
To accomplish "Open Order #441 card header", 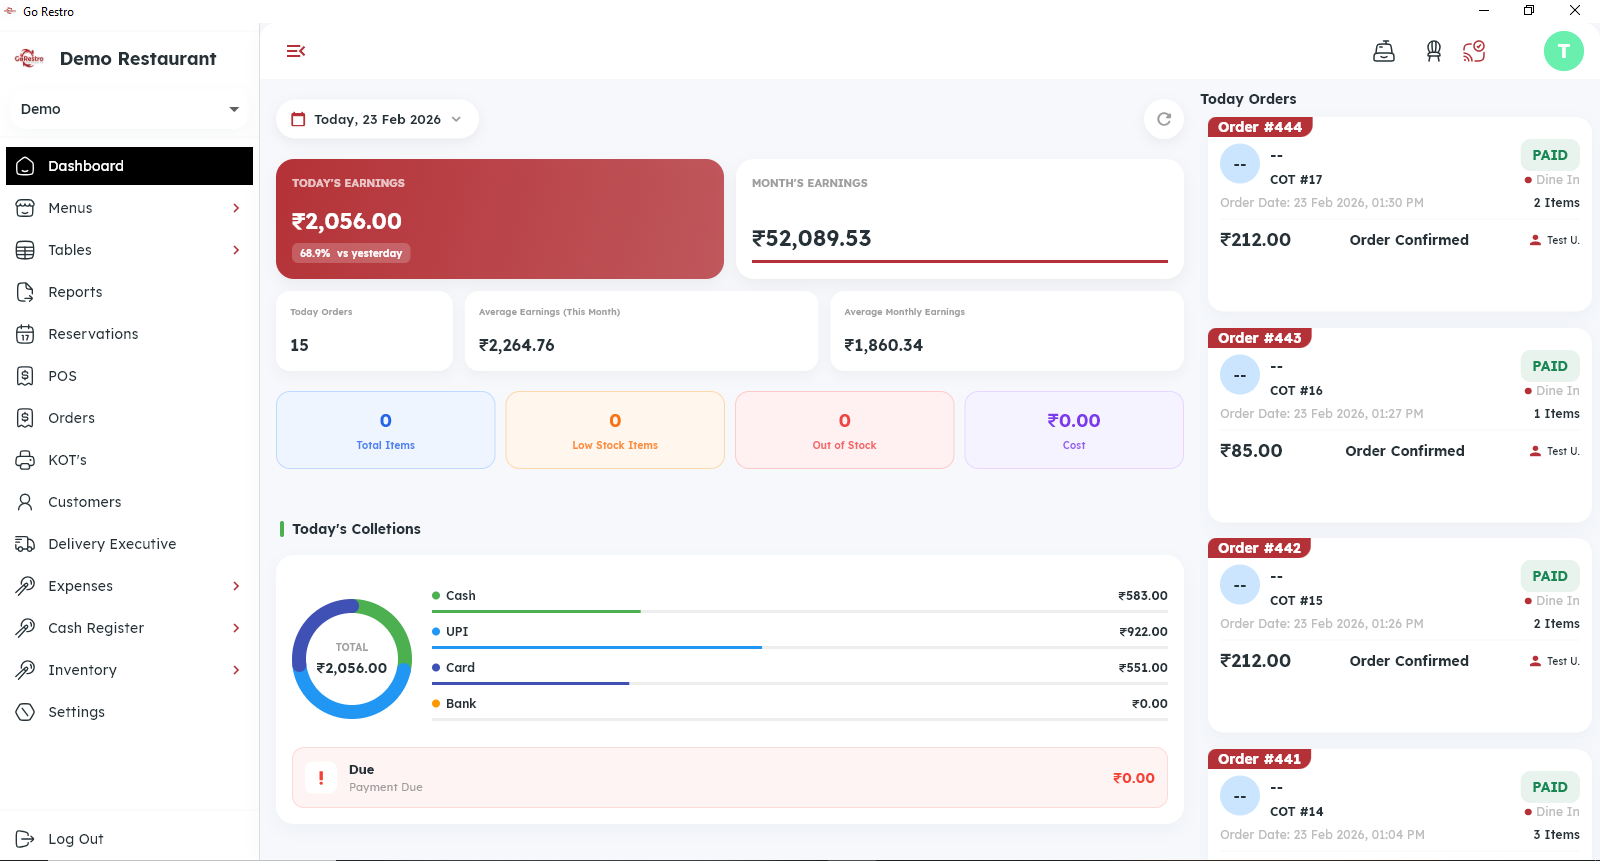I will [x=1260, y=759].
